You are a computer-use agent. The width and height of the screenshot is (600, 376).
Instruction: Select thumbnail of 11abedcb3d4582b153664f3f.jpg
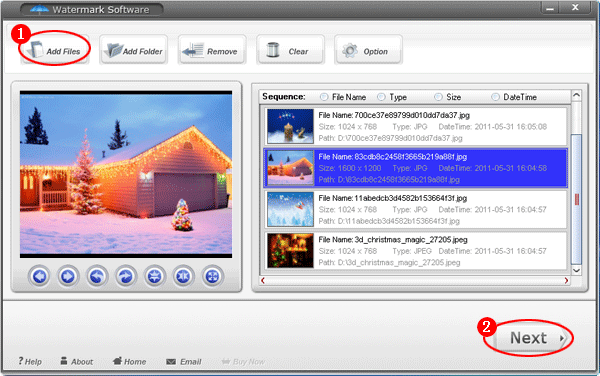point(290,209)
